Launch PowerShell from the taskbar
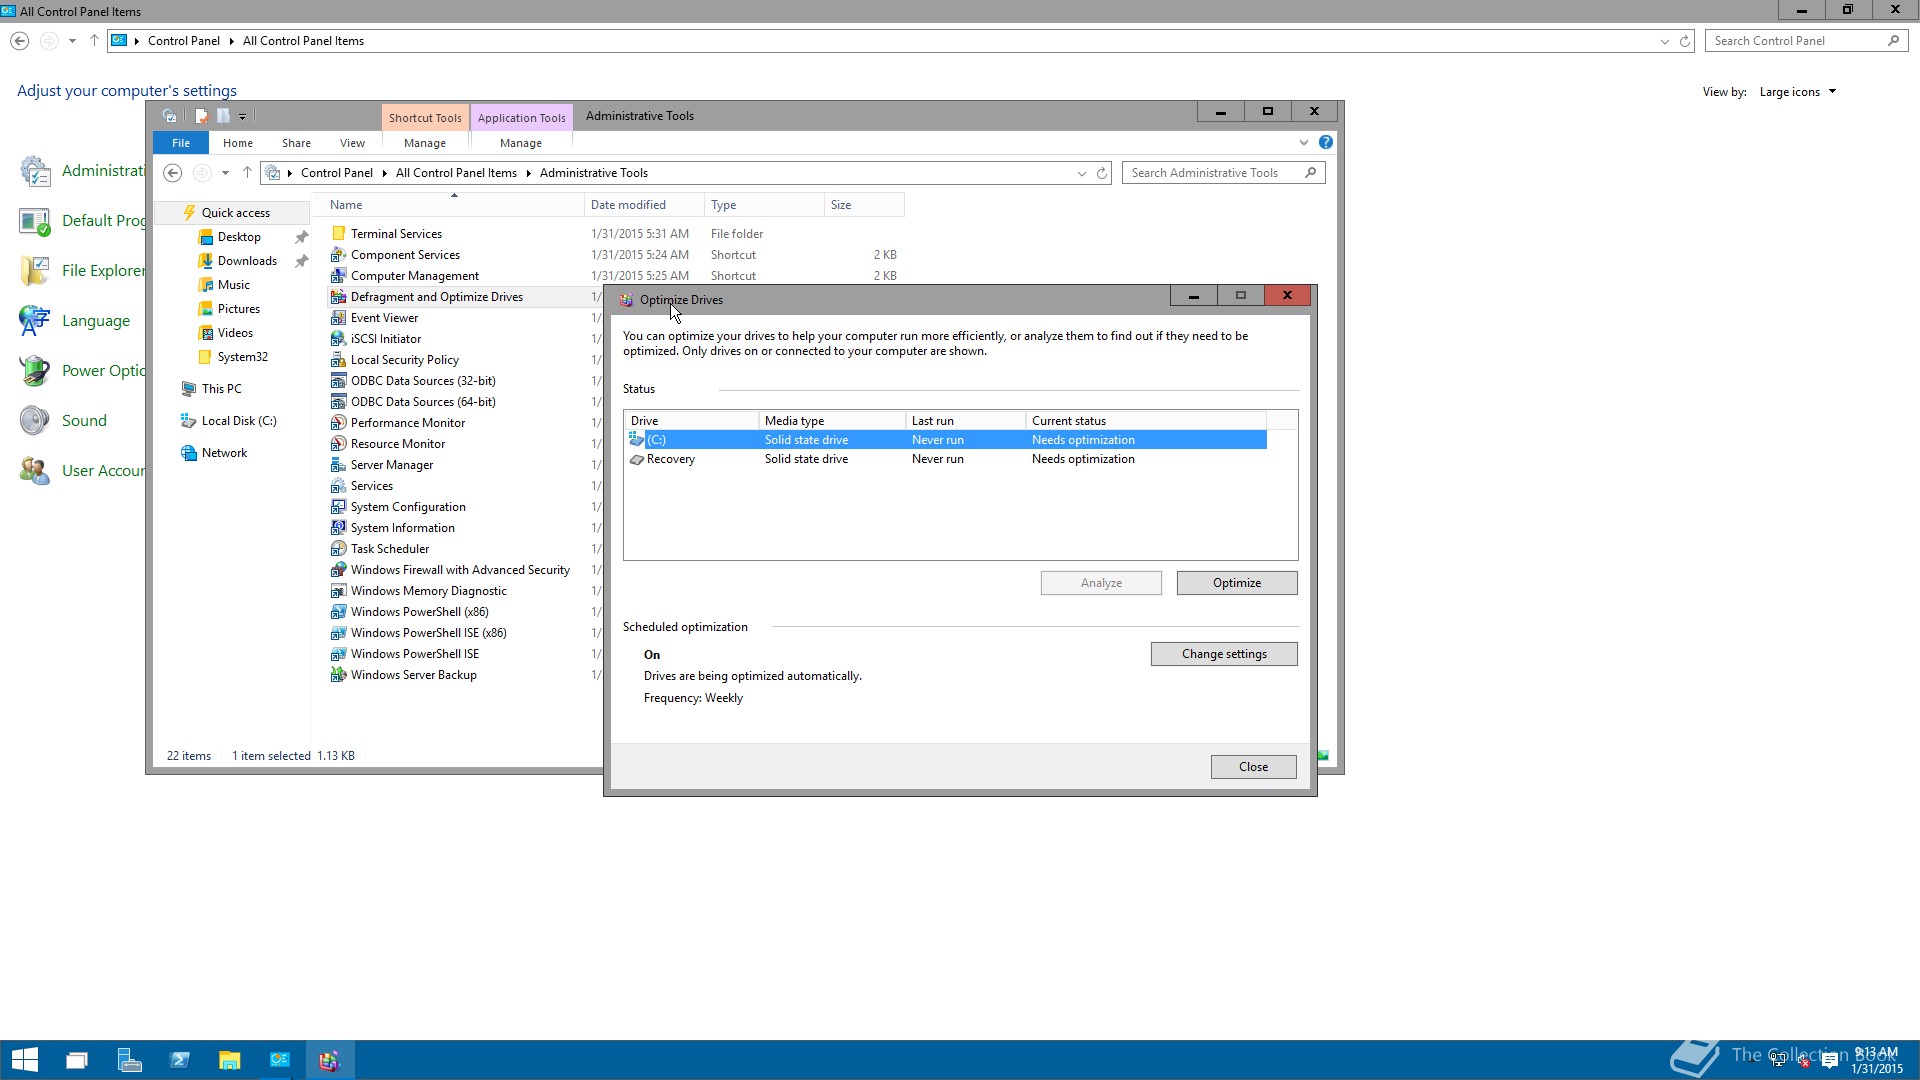 [180, 1060]
